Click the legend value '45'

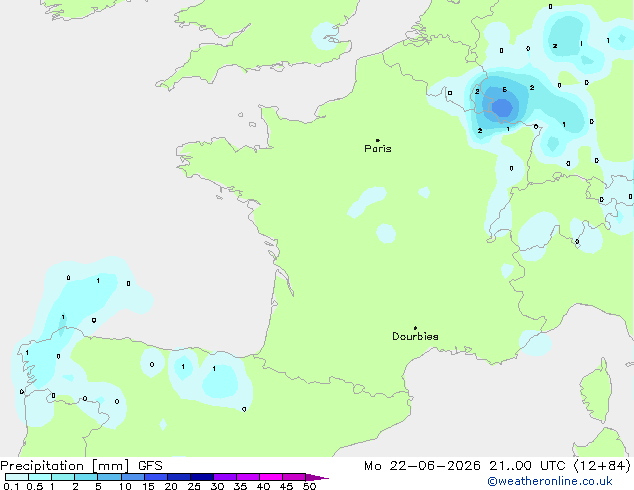pyautogui.click(x=286, y=486)
